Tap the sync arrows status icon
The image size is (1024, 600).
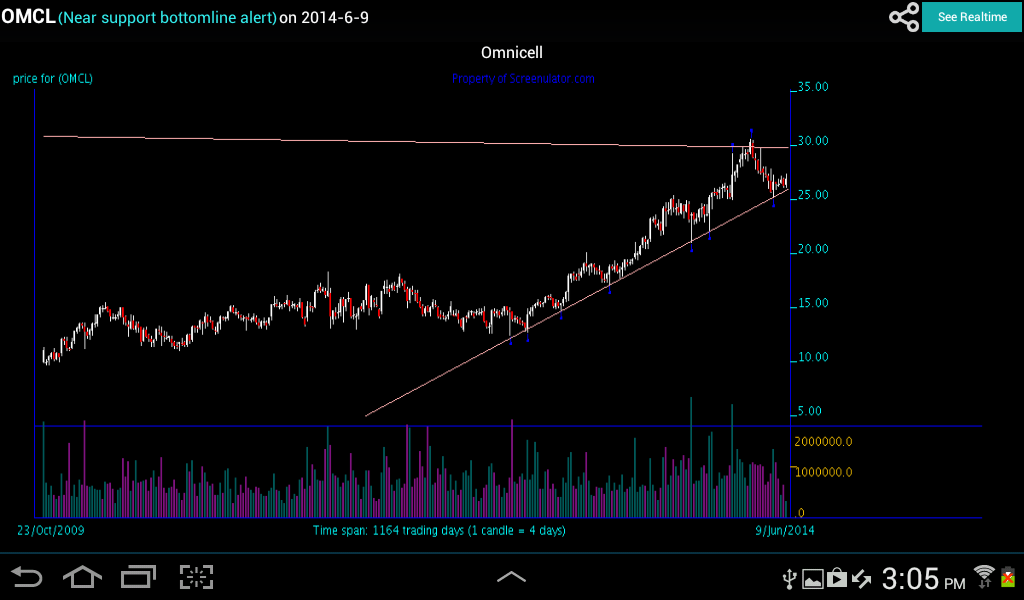pyautogui.click(x=861, y=578)
